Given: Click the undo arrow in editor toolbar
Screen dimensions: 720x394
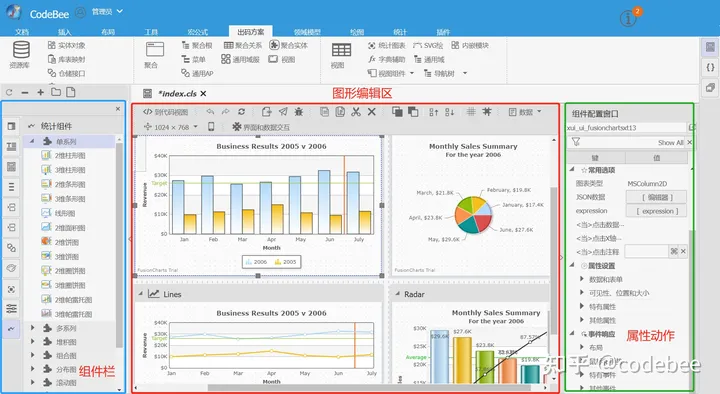Looking at the screenshot, I should click(x=210, y=112).
